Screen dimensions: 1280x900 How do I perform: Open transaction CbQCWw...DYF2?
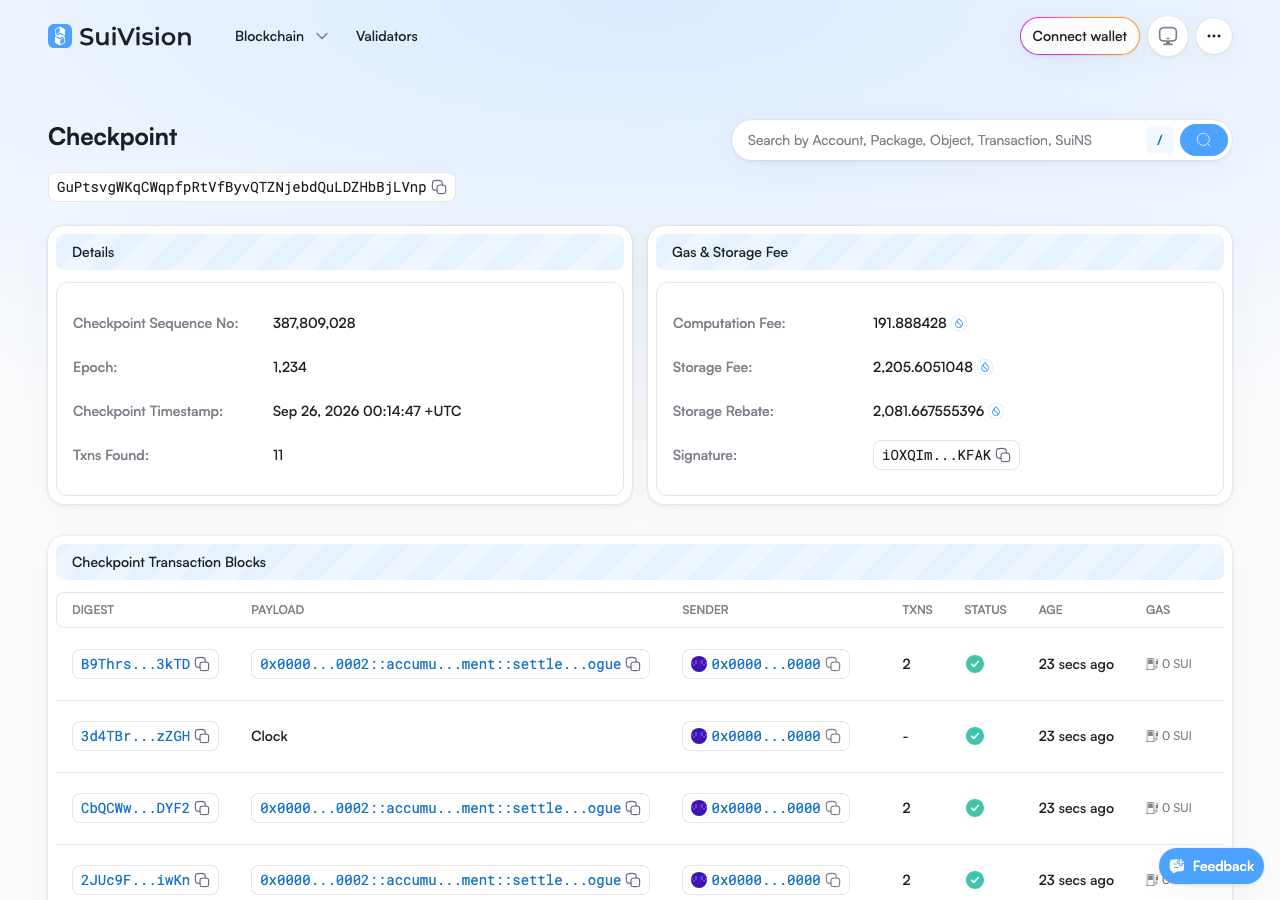tap(135, 808)
